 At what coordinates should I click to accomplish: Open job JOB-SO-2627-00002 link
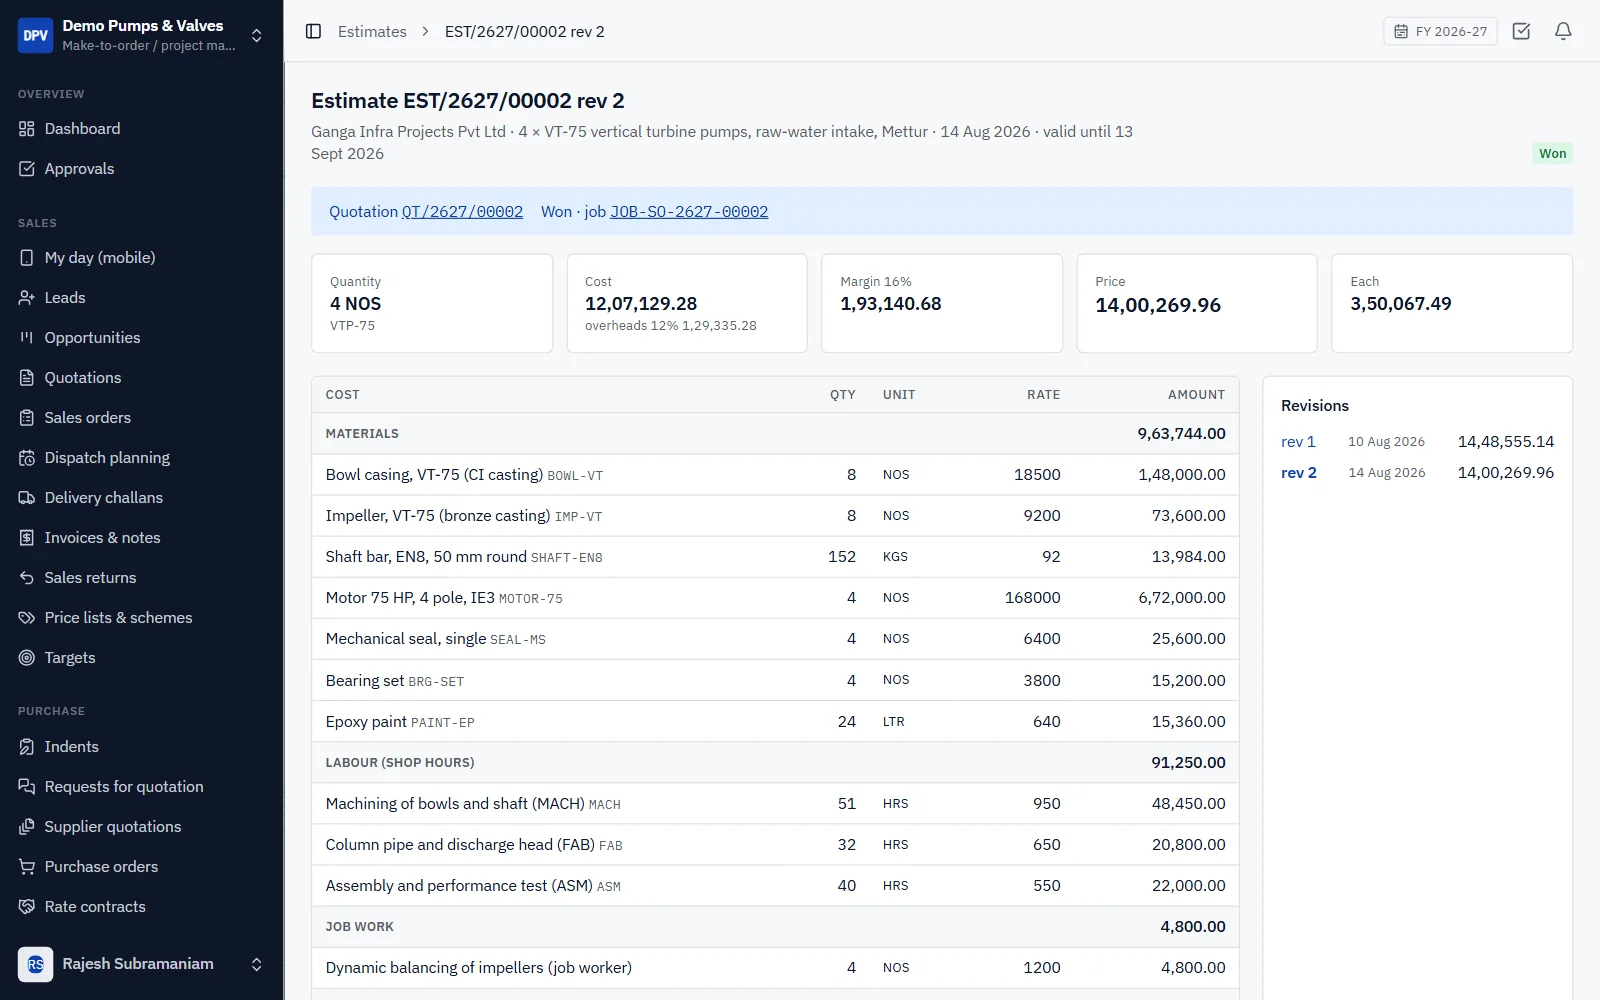[689, 212]
